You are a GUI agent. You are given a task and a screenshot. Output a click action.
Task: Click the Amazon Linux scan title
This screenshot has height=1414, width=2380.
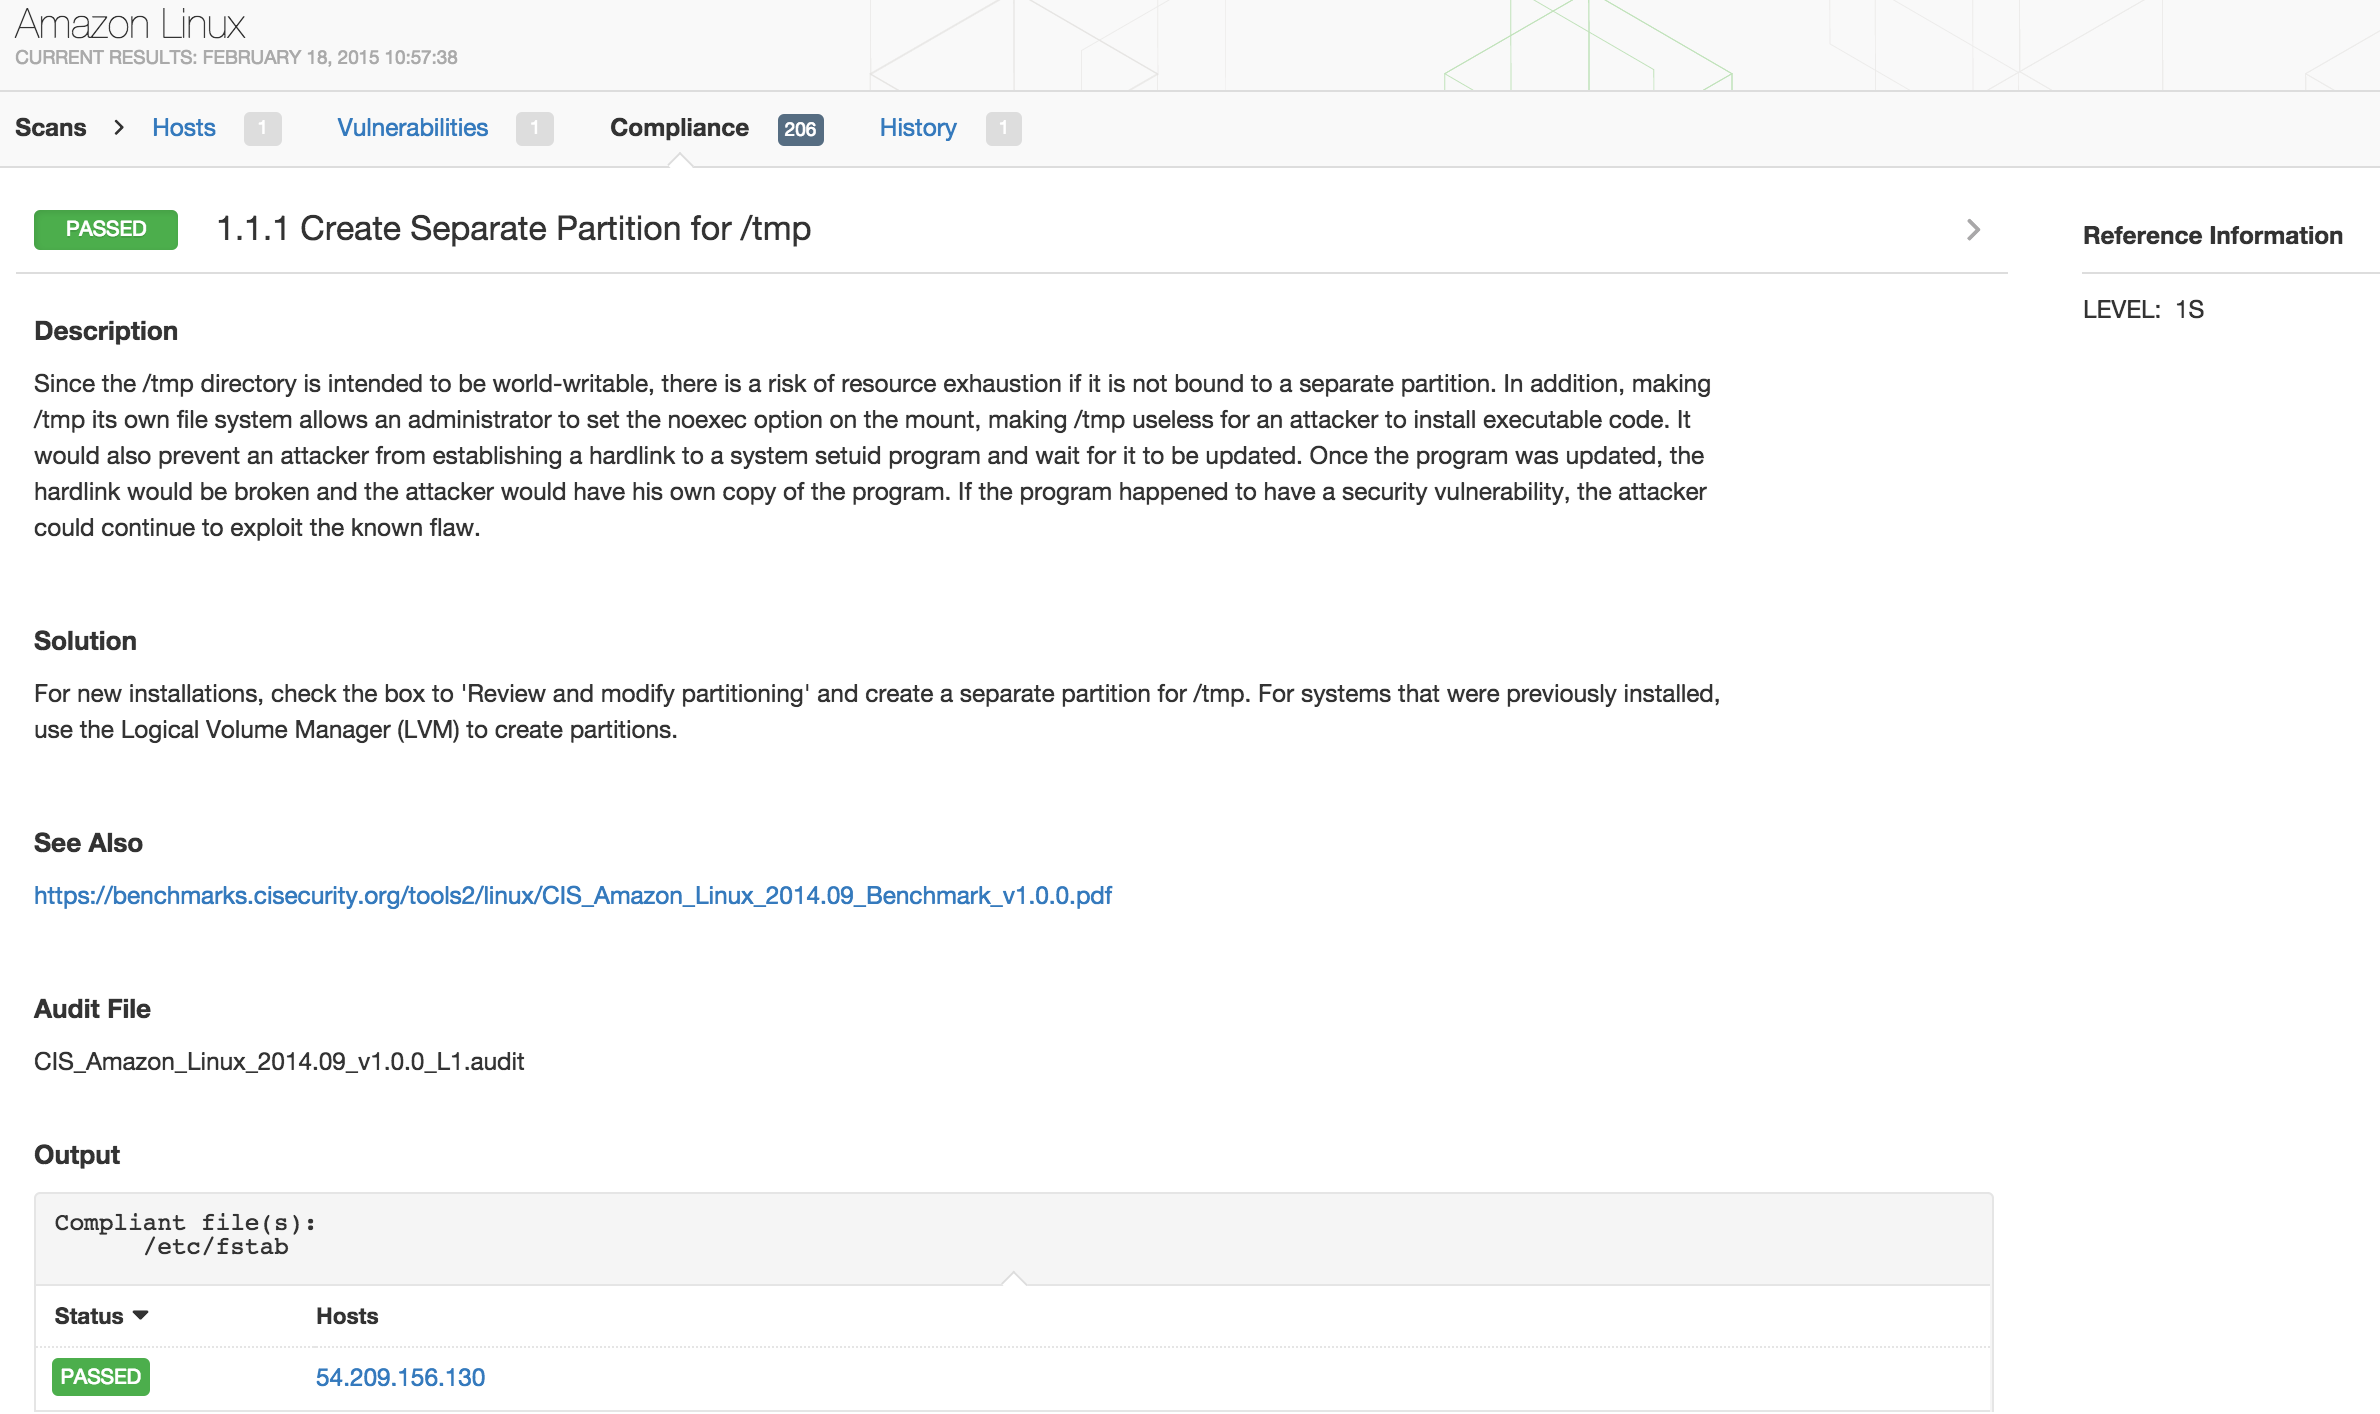click(x=130, y=24)
